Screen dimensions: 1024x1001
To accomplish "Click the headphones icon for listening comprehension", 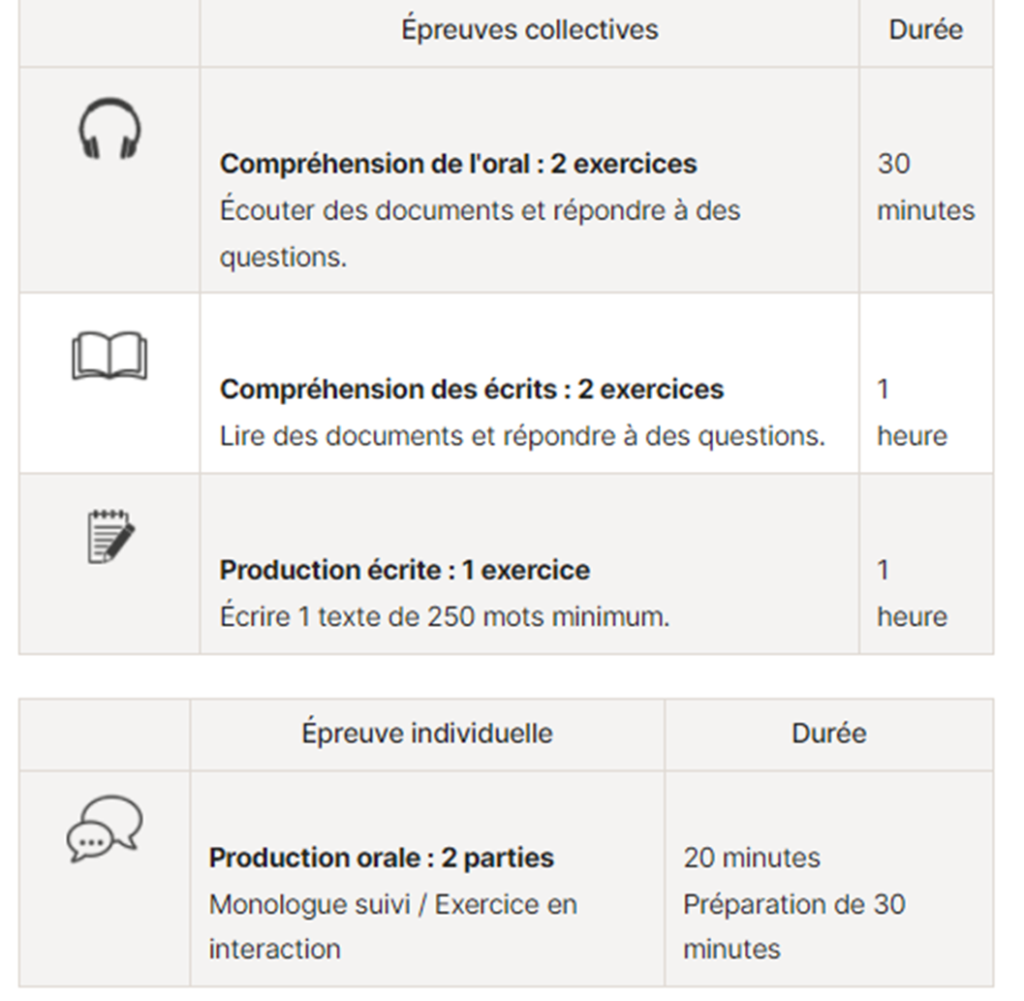I will (110, 128).
